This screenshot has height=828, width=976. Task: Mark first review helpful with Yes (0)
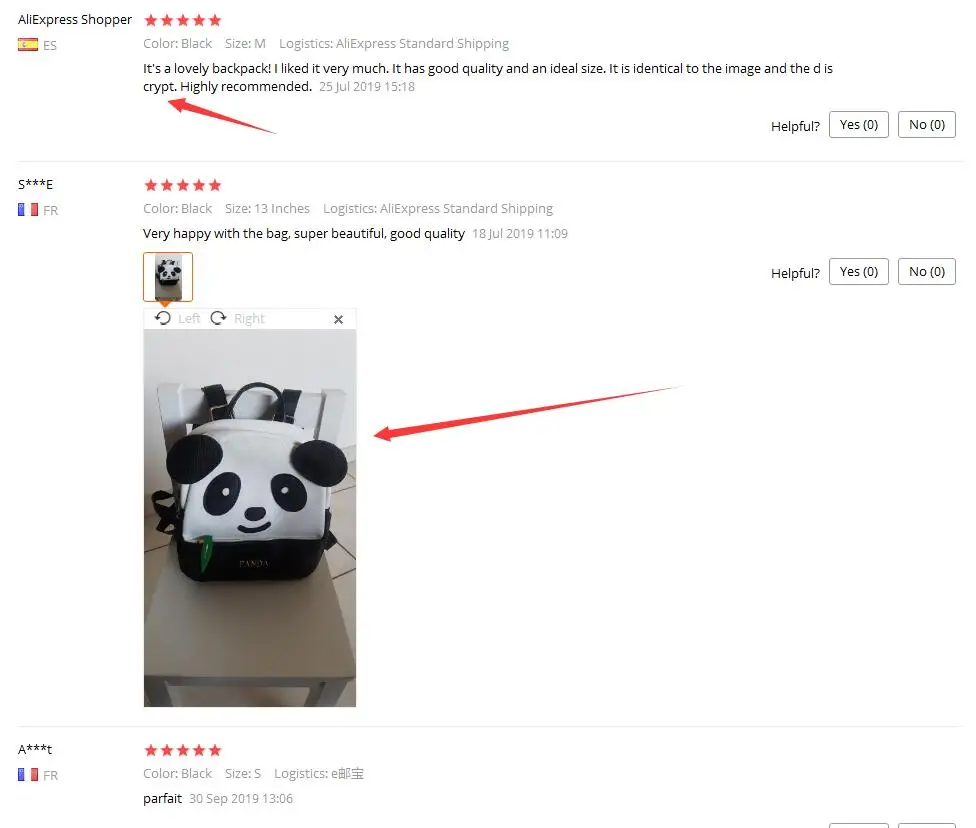pyautogui.click(x=858, y=125)
